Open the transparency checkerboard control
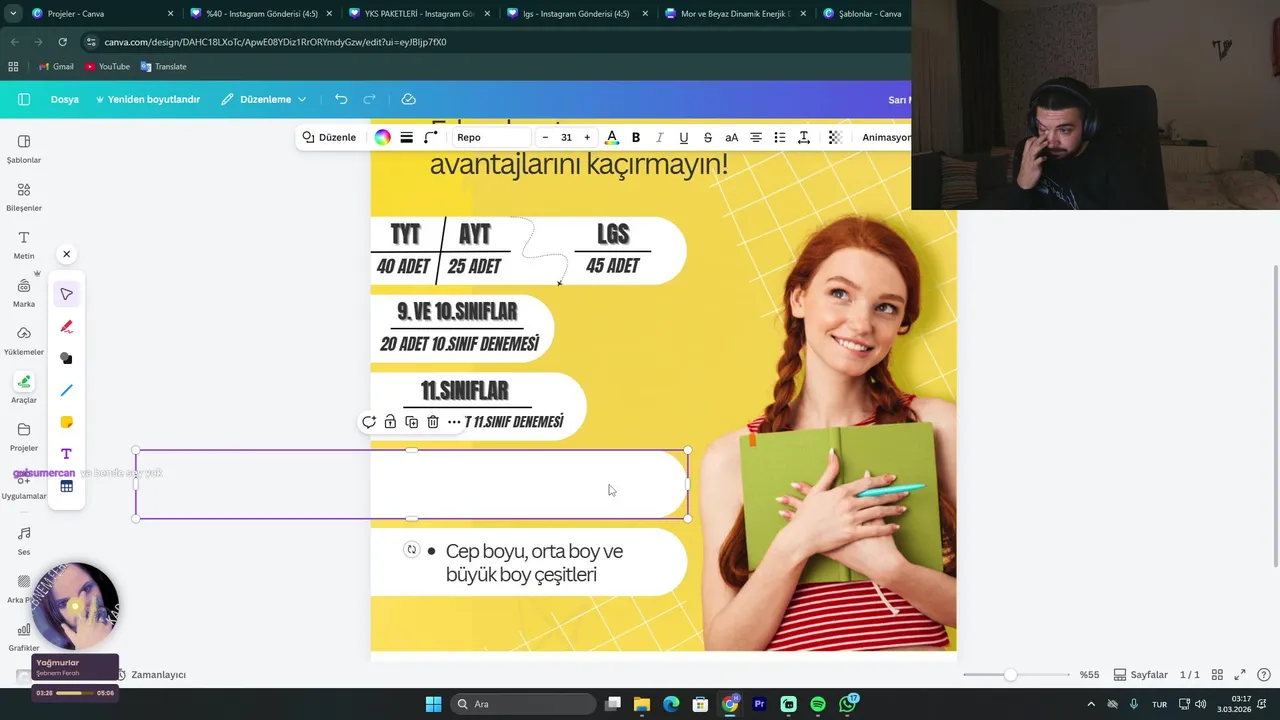 [835, 137]
